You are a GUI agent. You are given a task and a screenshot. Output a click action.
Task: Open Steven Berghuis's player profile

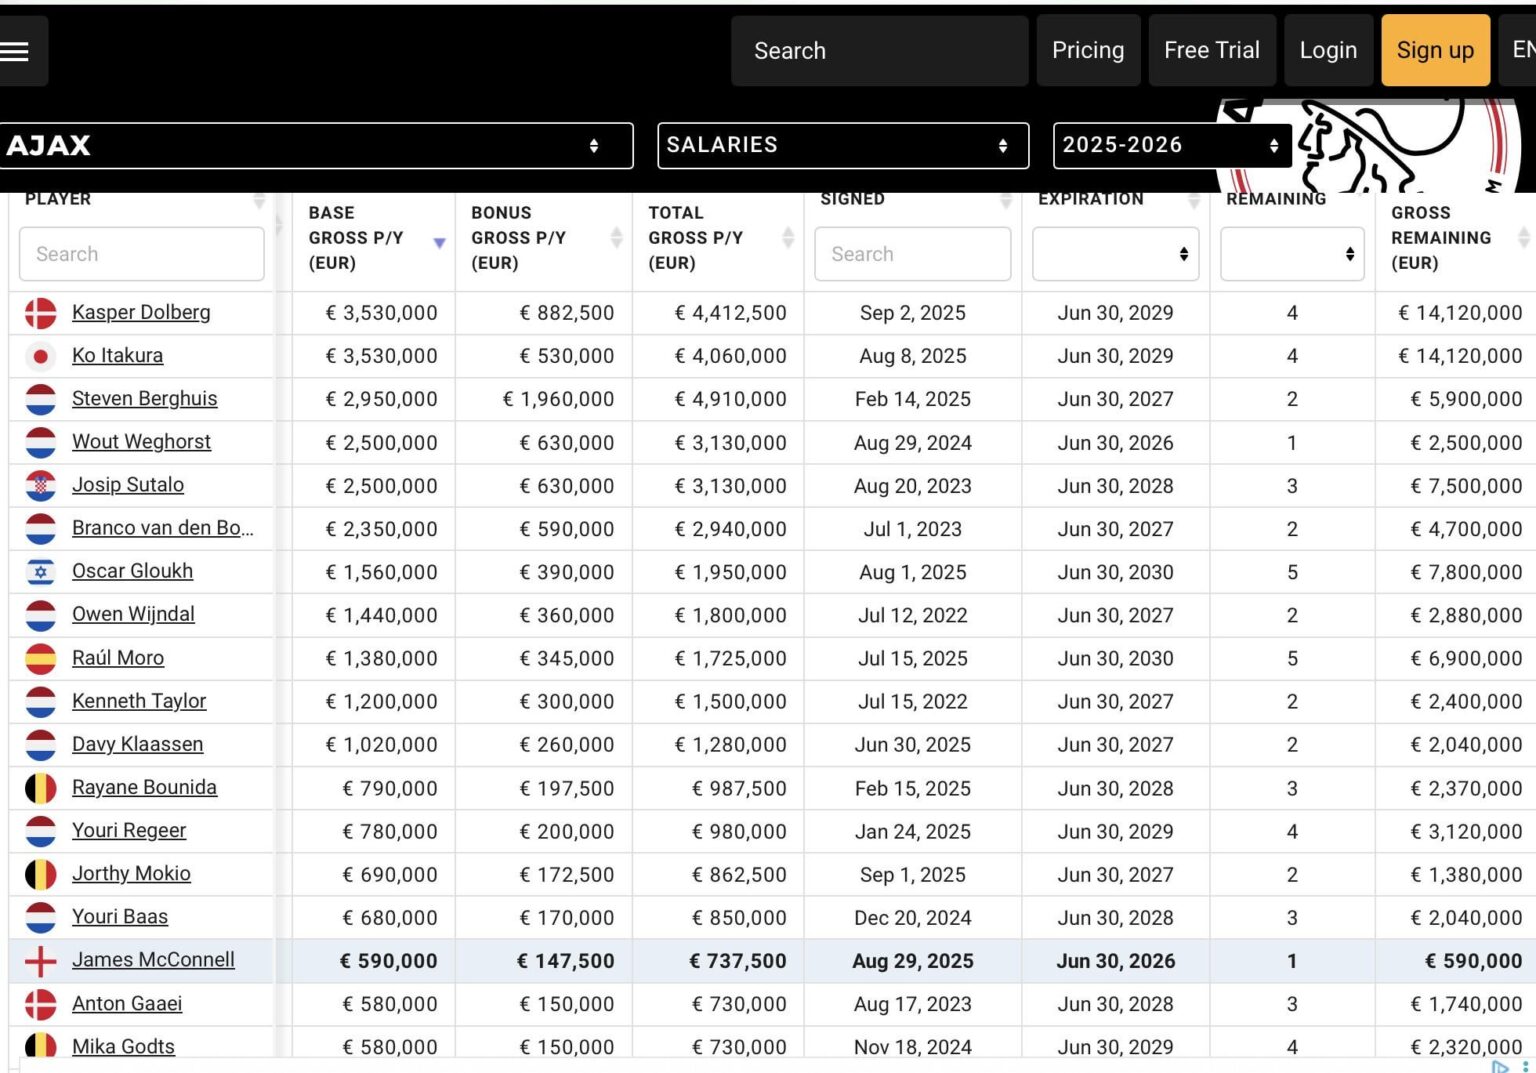coord(144,398)
